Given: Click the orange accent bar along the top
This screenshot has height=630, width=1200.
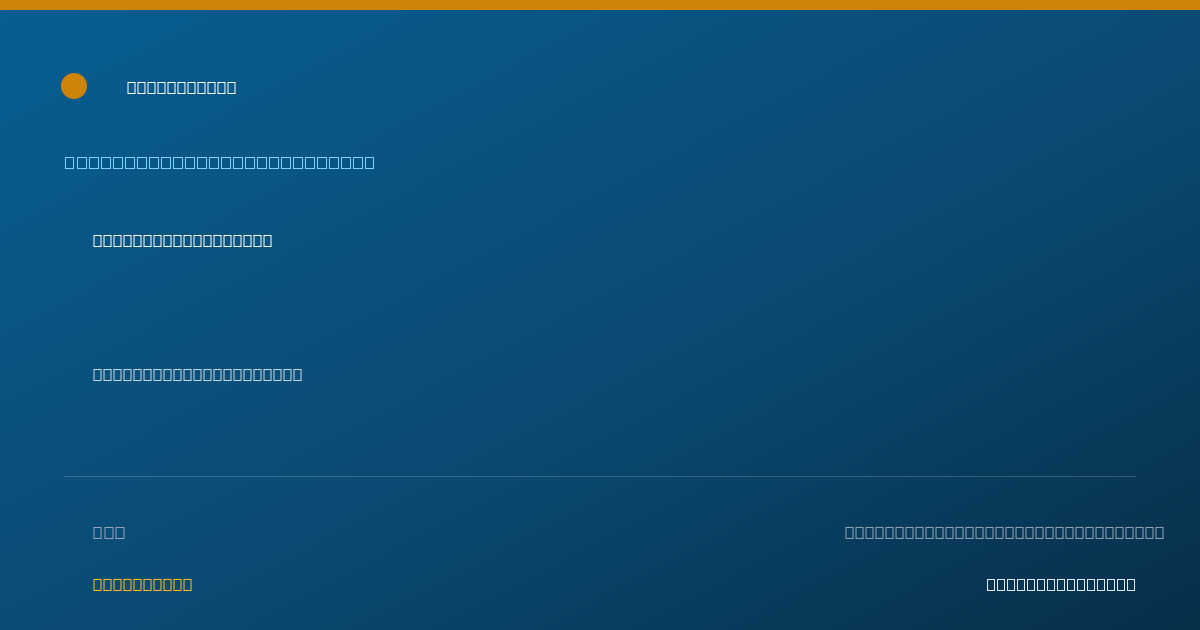Looking at the screenshot, I should pyautogui.click(x=600, y=5).
